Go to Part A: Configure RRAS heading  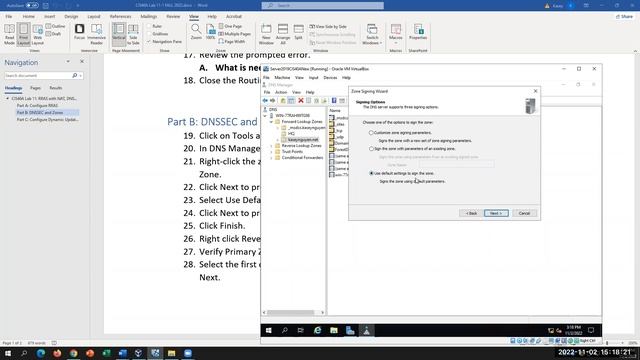click(37, 105)
